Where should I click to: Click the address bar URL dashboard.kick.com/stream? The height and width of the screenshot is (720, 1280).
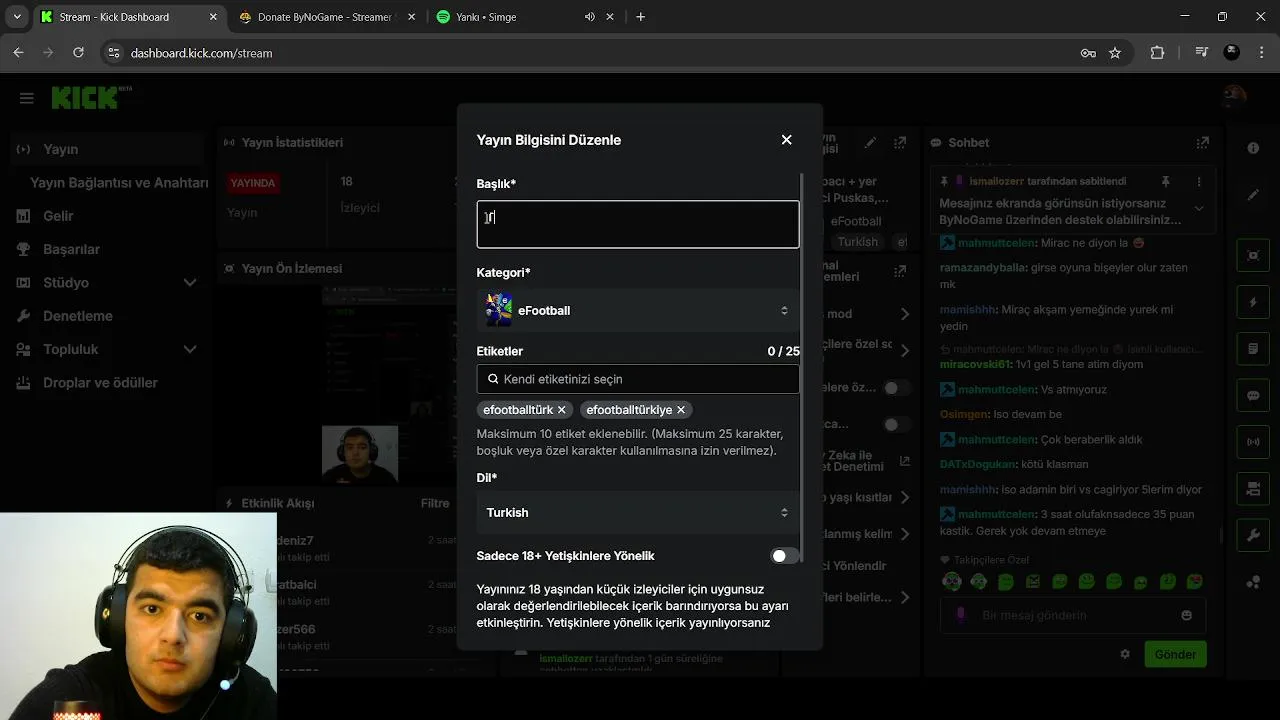(x=201, y=53)
